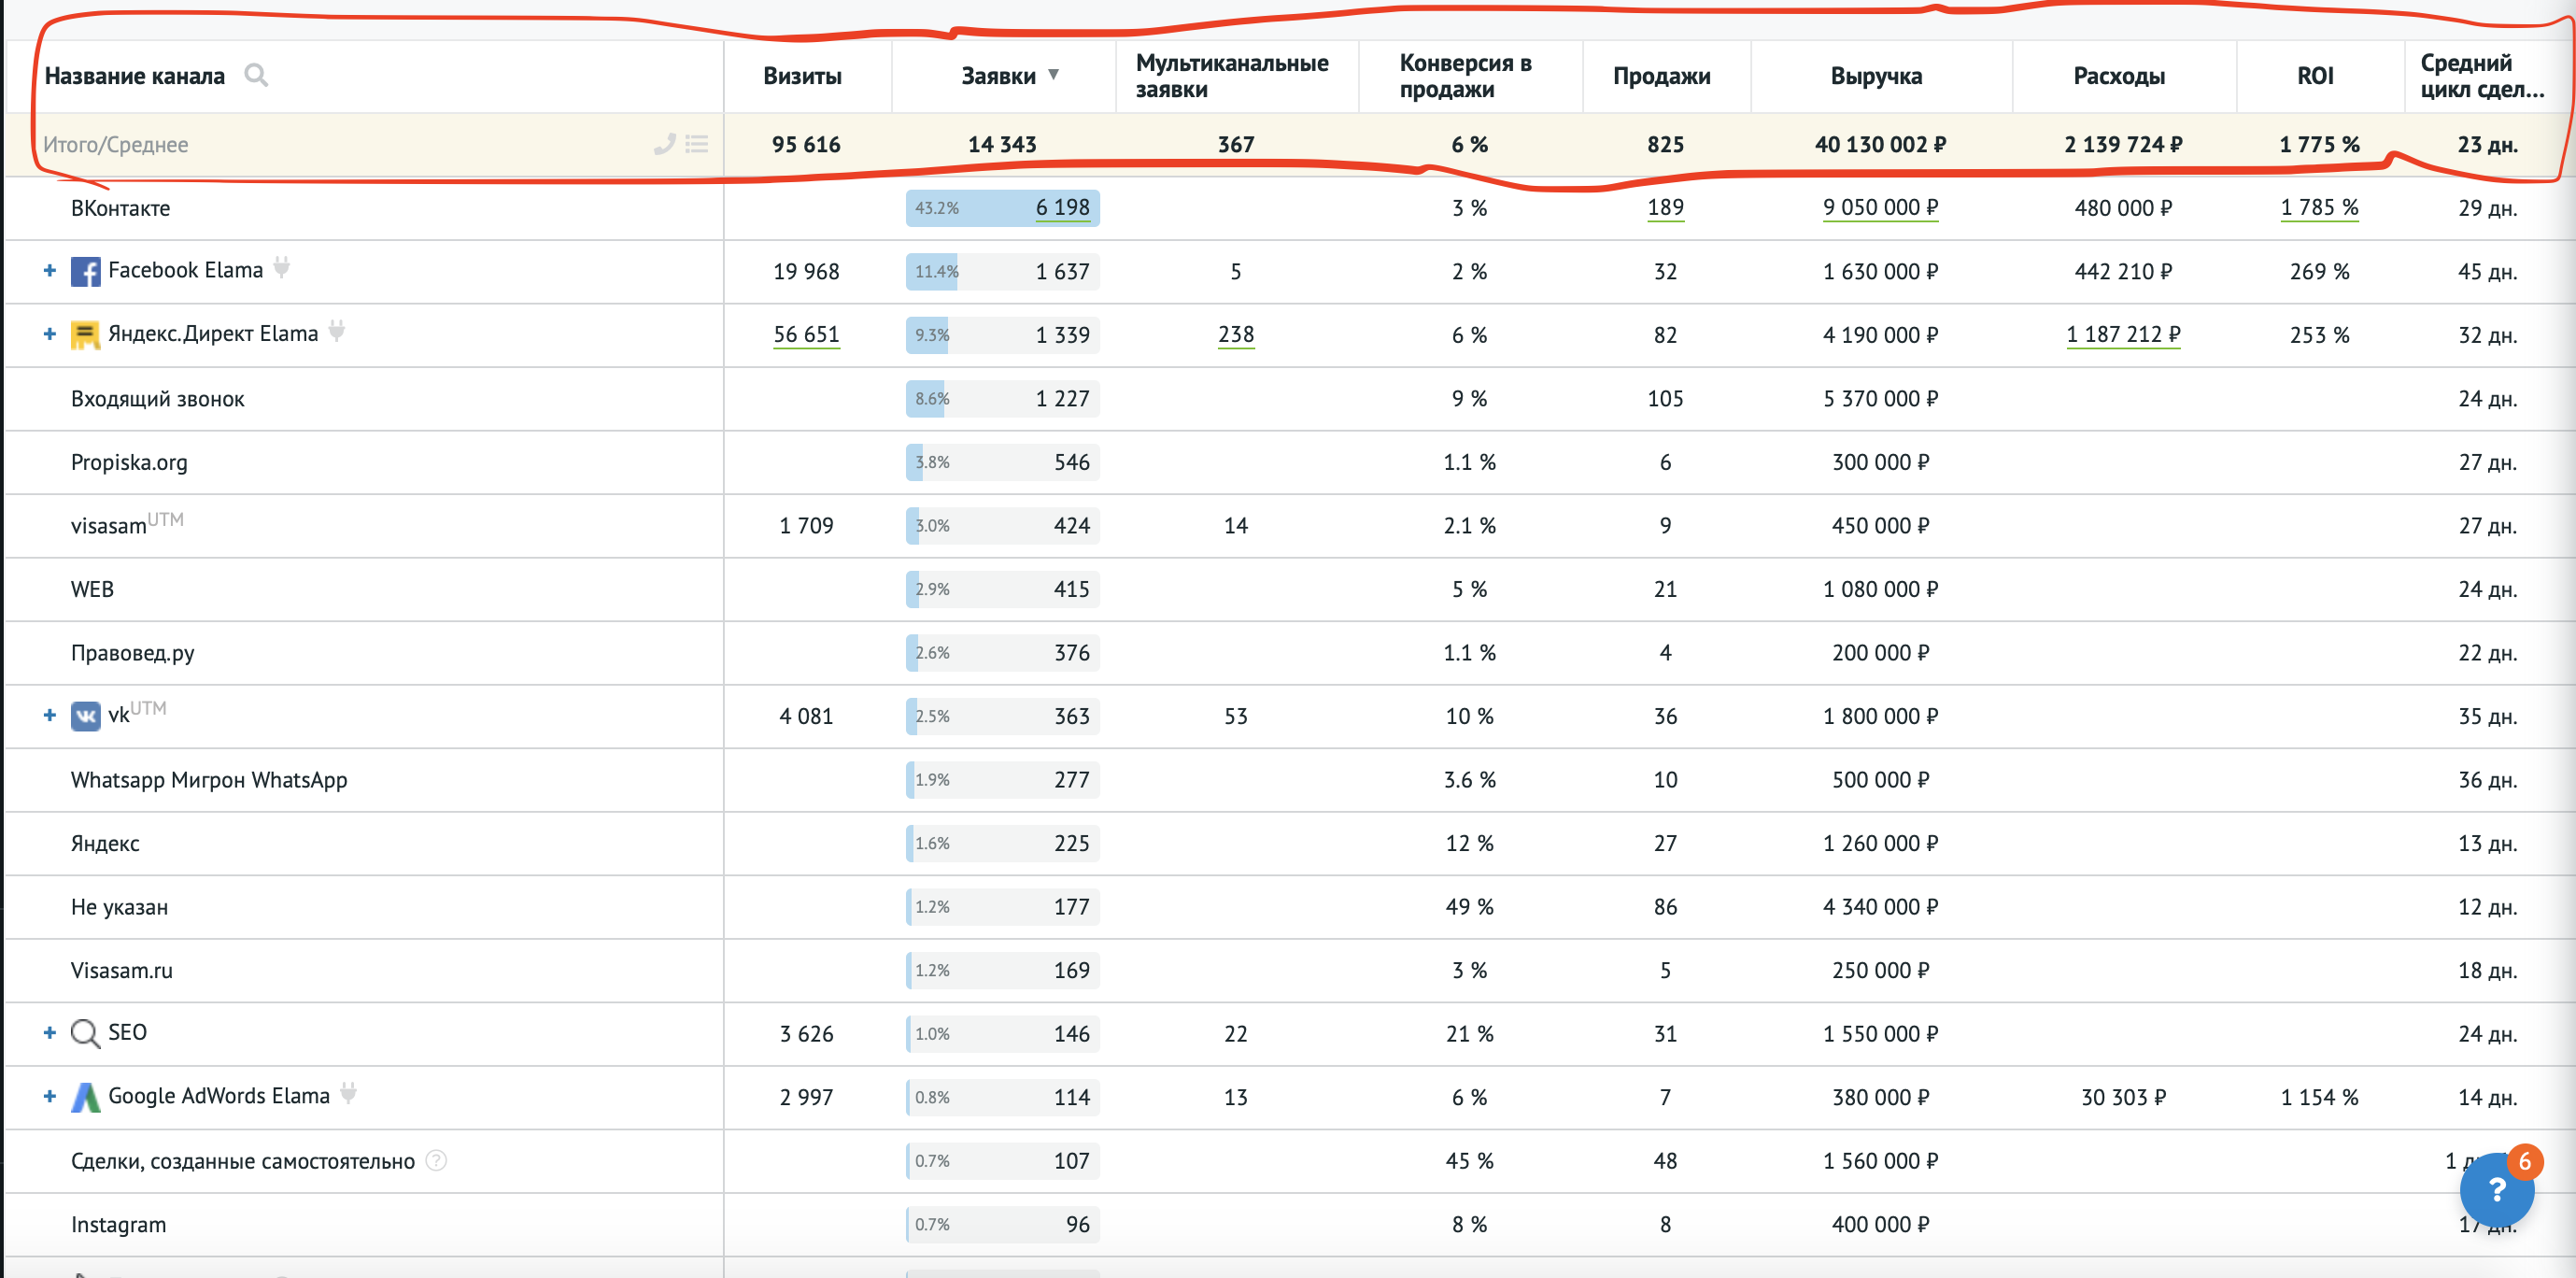Open the blue help chat button
2576x1278 pixels.
pos(2497,1189)
